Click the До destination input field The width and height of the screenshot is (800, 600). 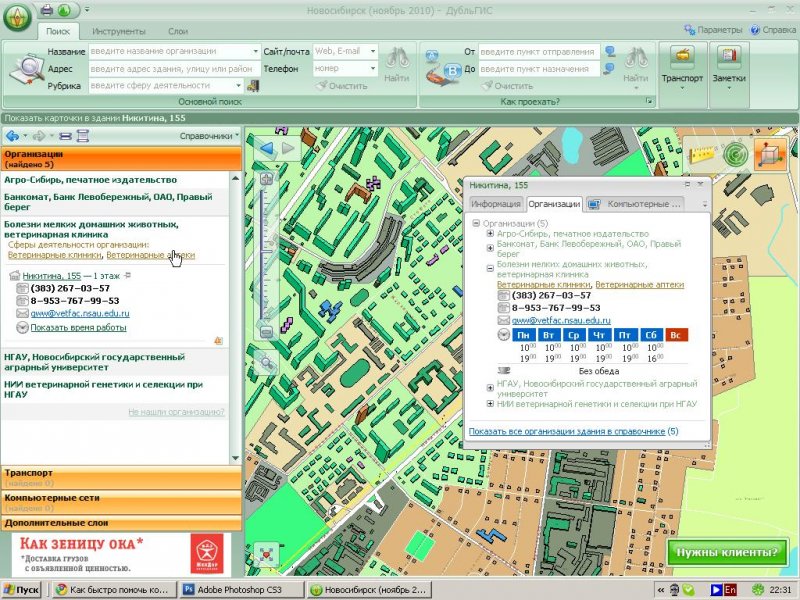[x=539, y=69]
